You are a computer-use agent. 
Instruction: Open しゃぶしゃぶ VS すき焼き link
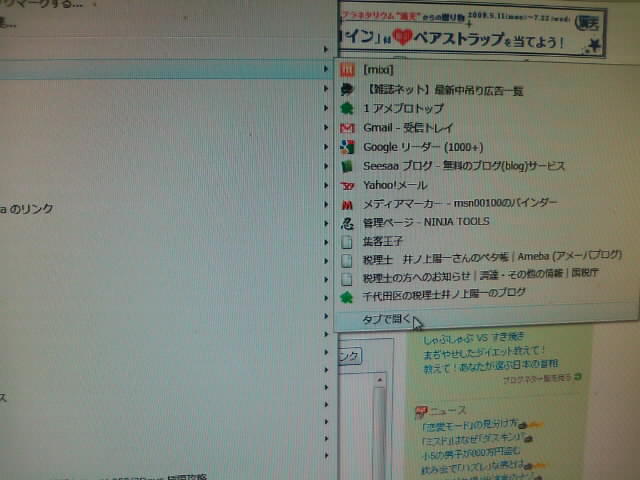(473, 338)
